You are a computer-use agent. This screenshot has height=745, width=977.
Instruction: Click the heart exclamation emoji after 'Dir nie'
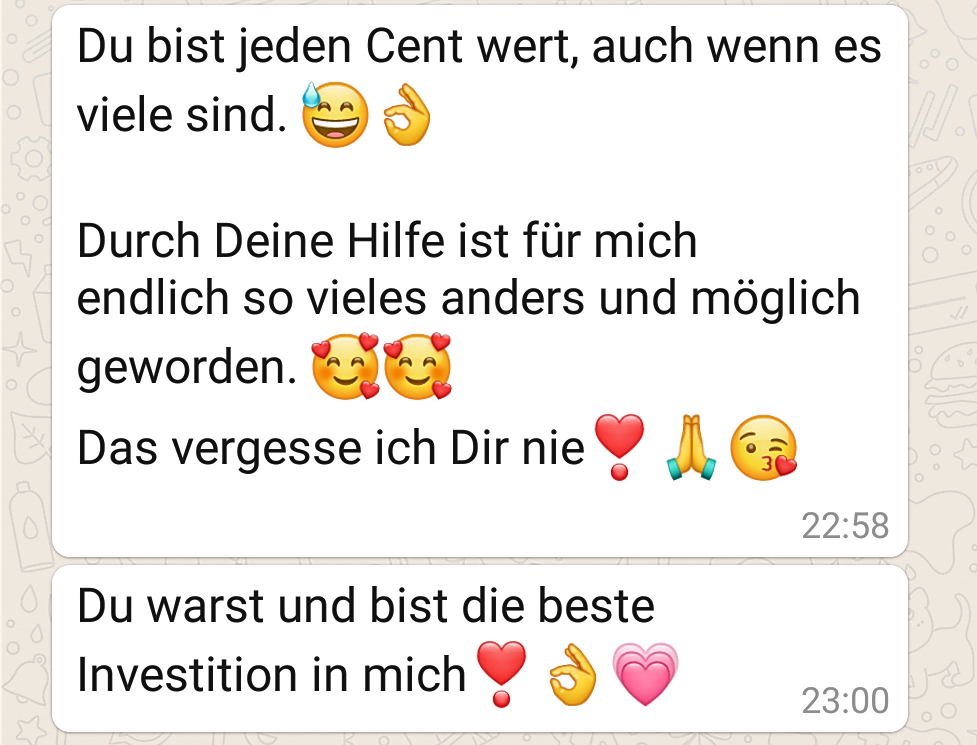coord(619,447)
